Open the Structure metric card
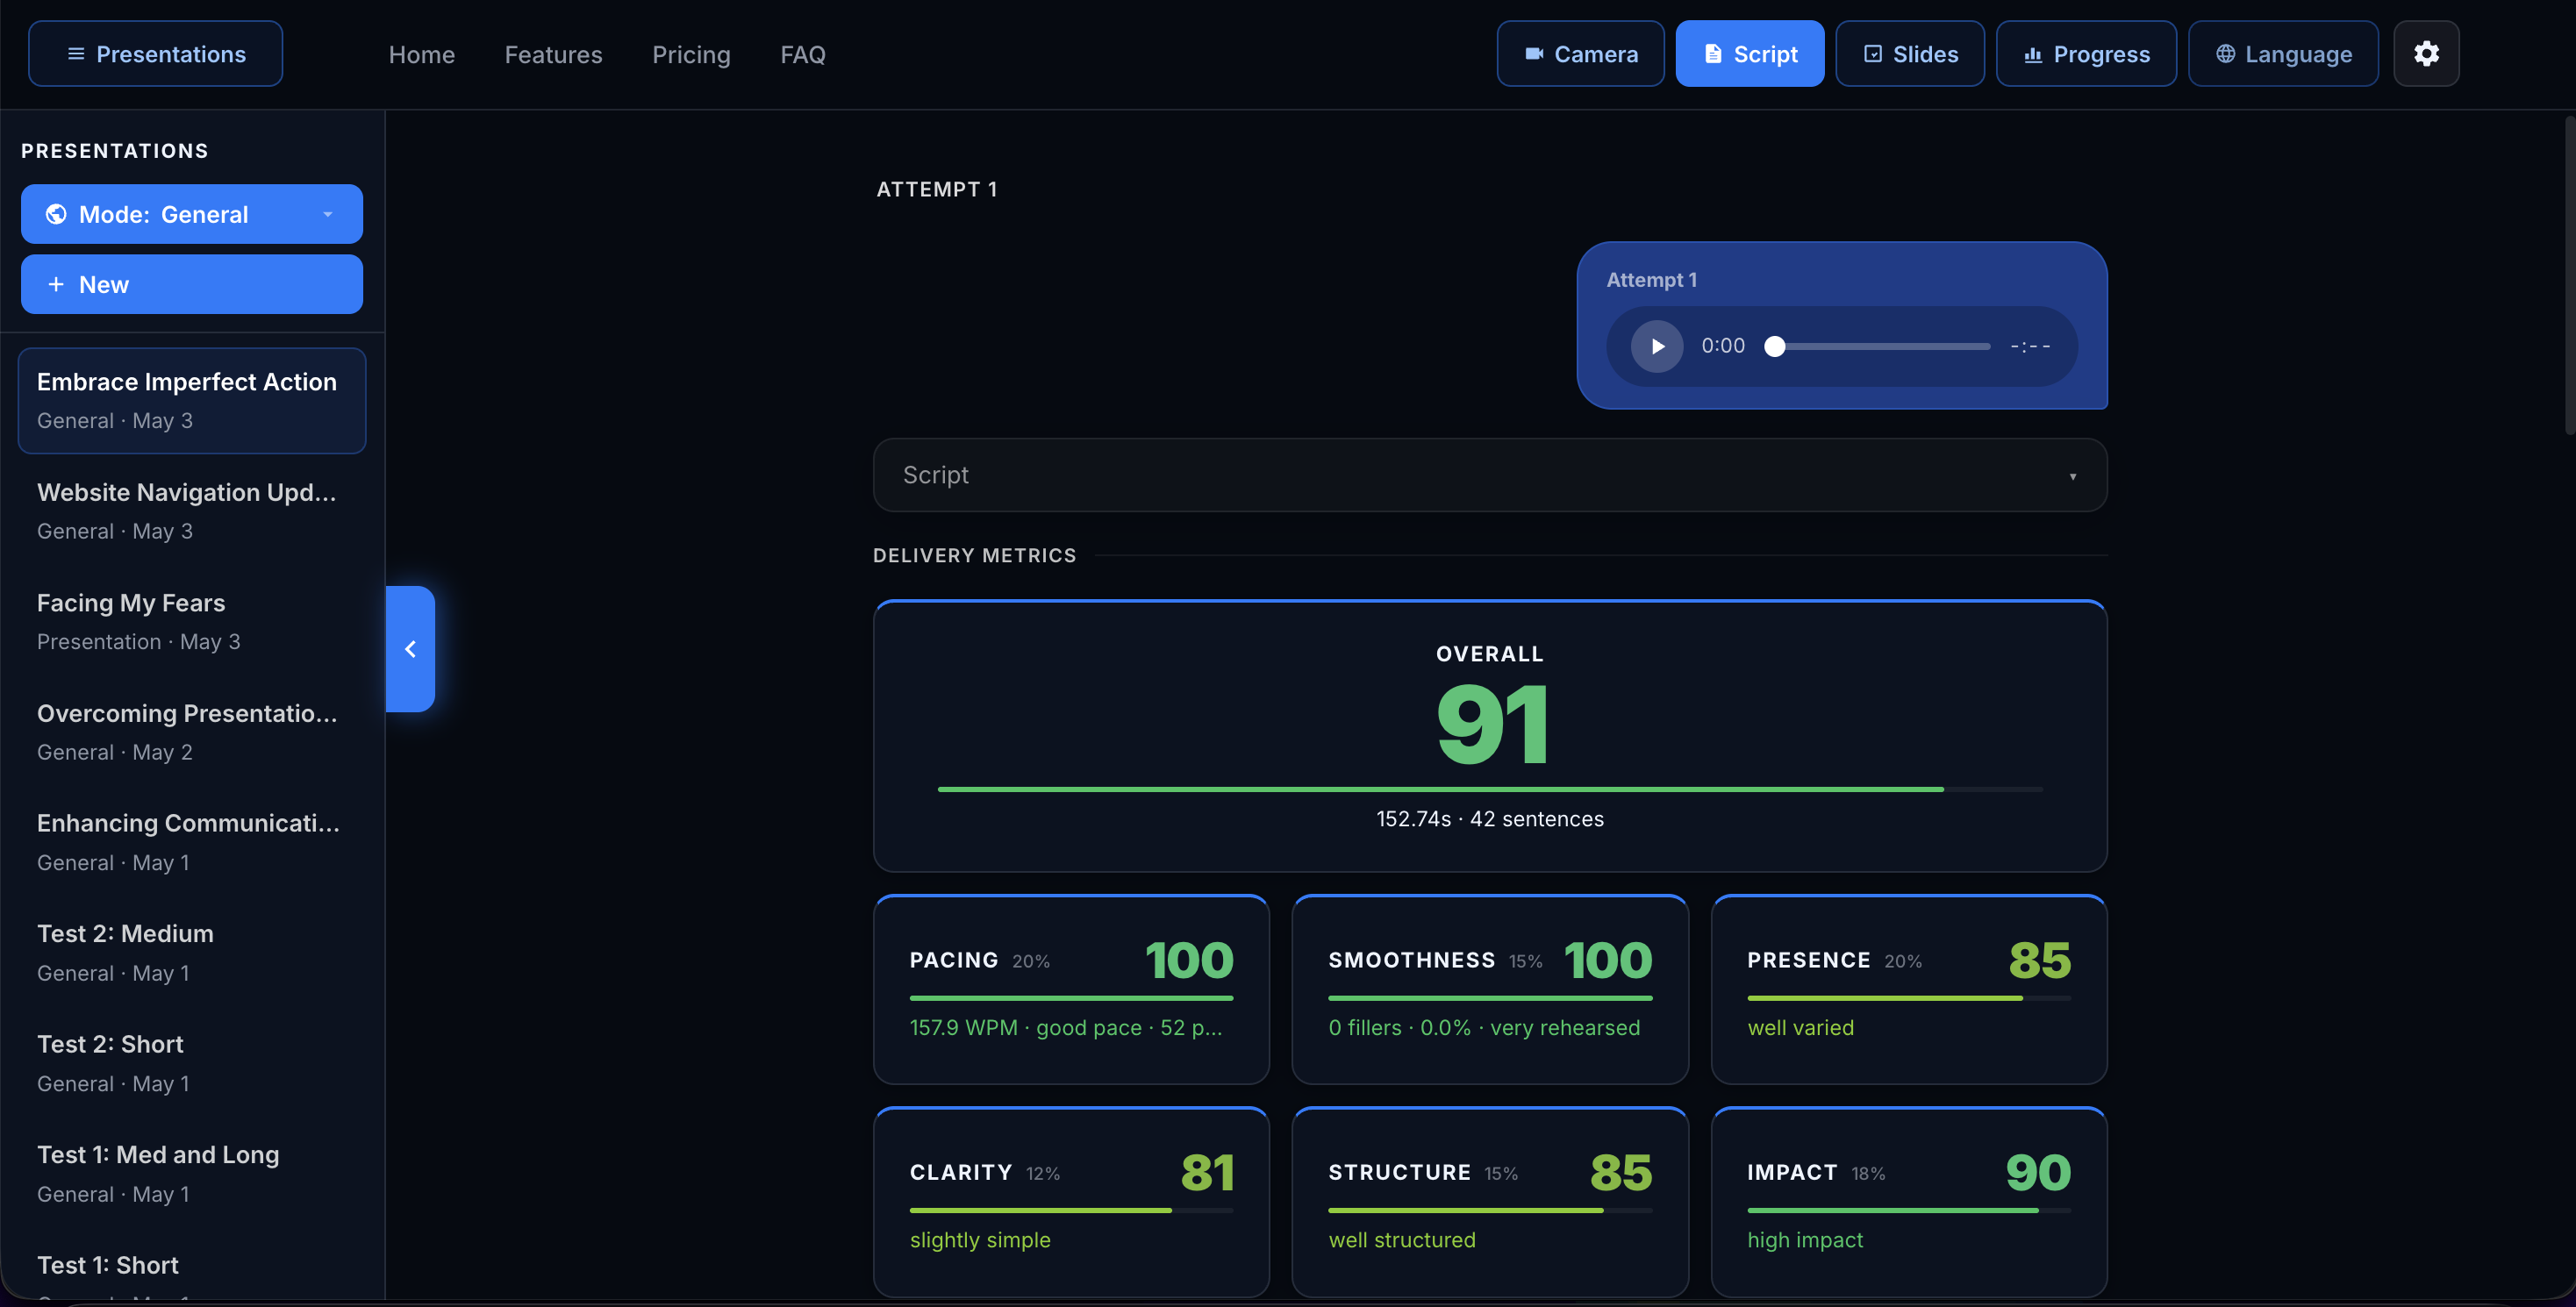Viewport: 2576px width, 1307px height. click(x=1490, y=1202)
